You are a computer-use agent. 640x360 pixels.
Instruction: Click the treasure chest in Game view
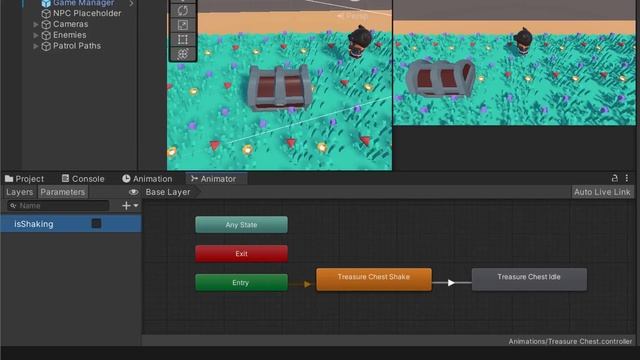[440, 78]
